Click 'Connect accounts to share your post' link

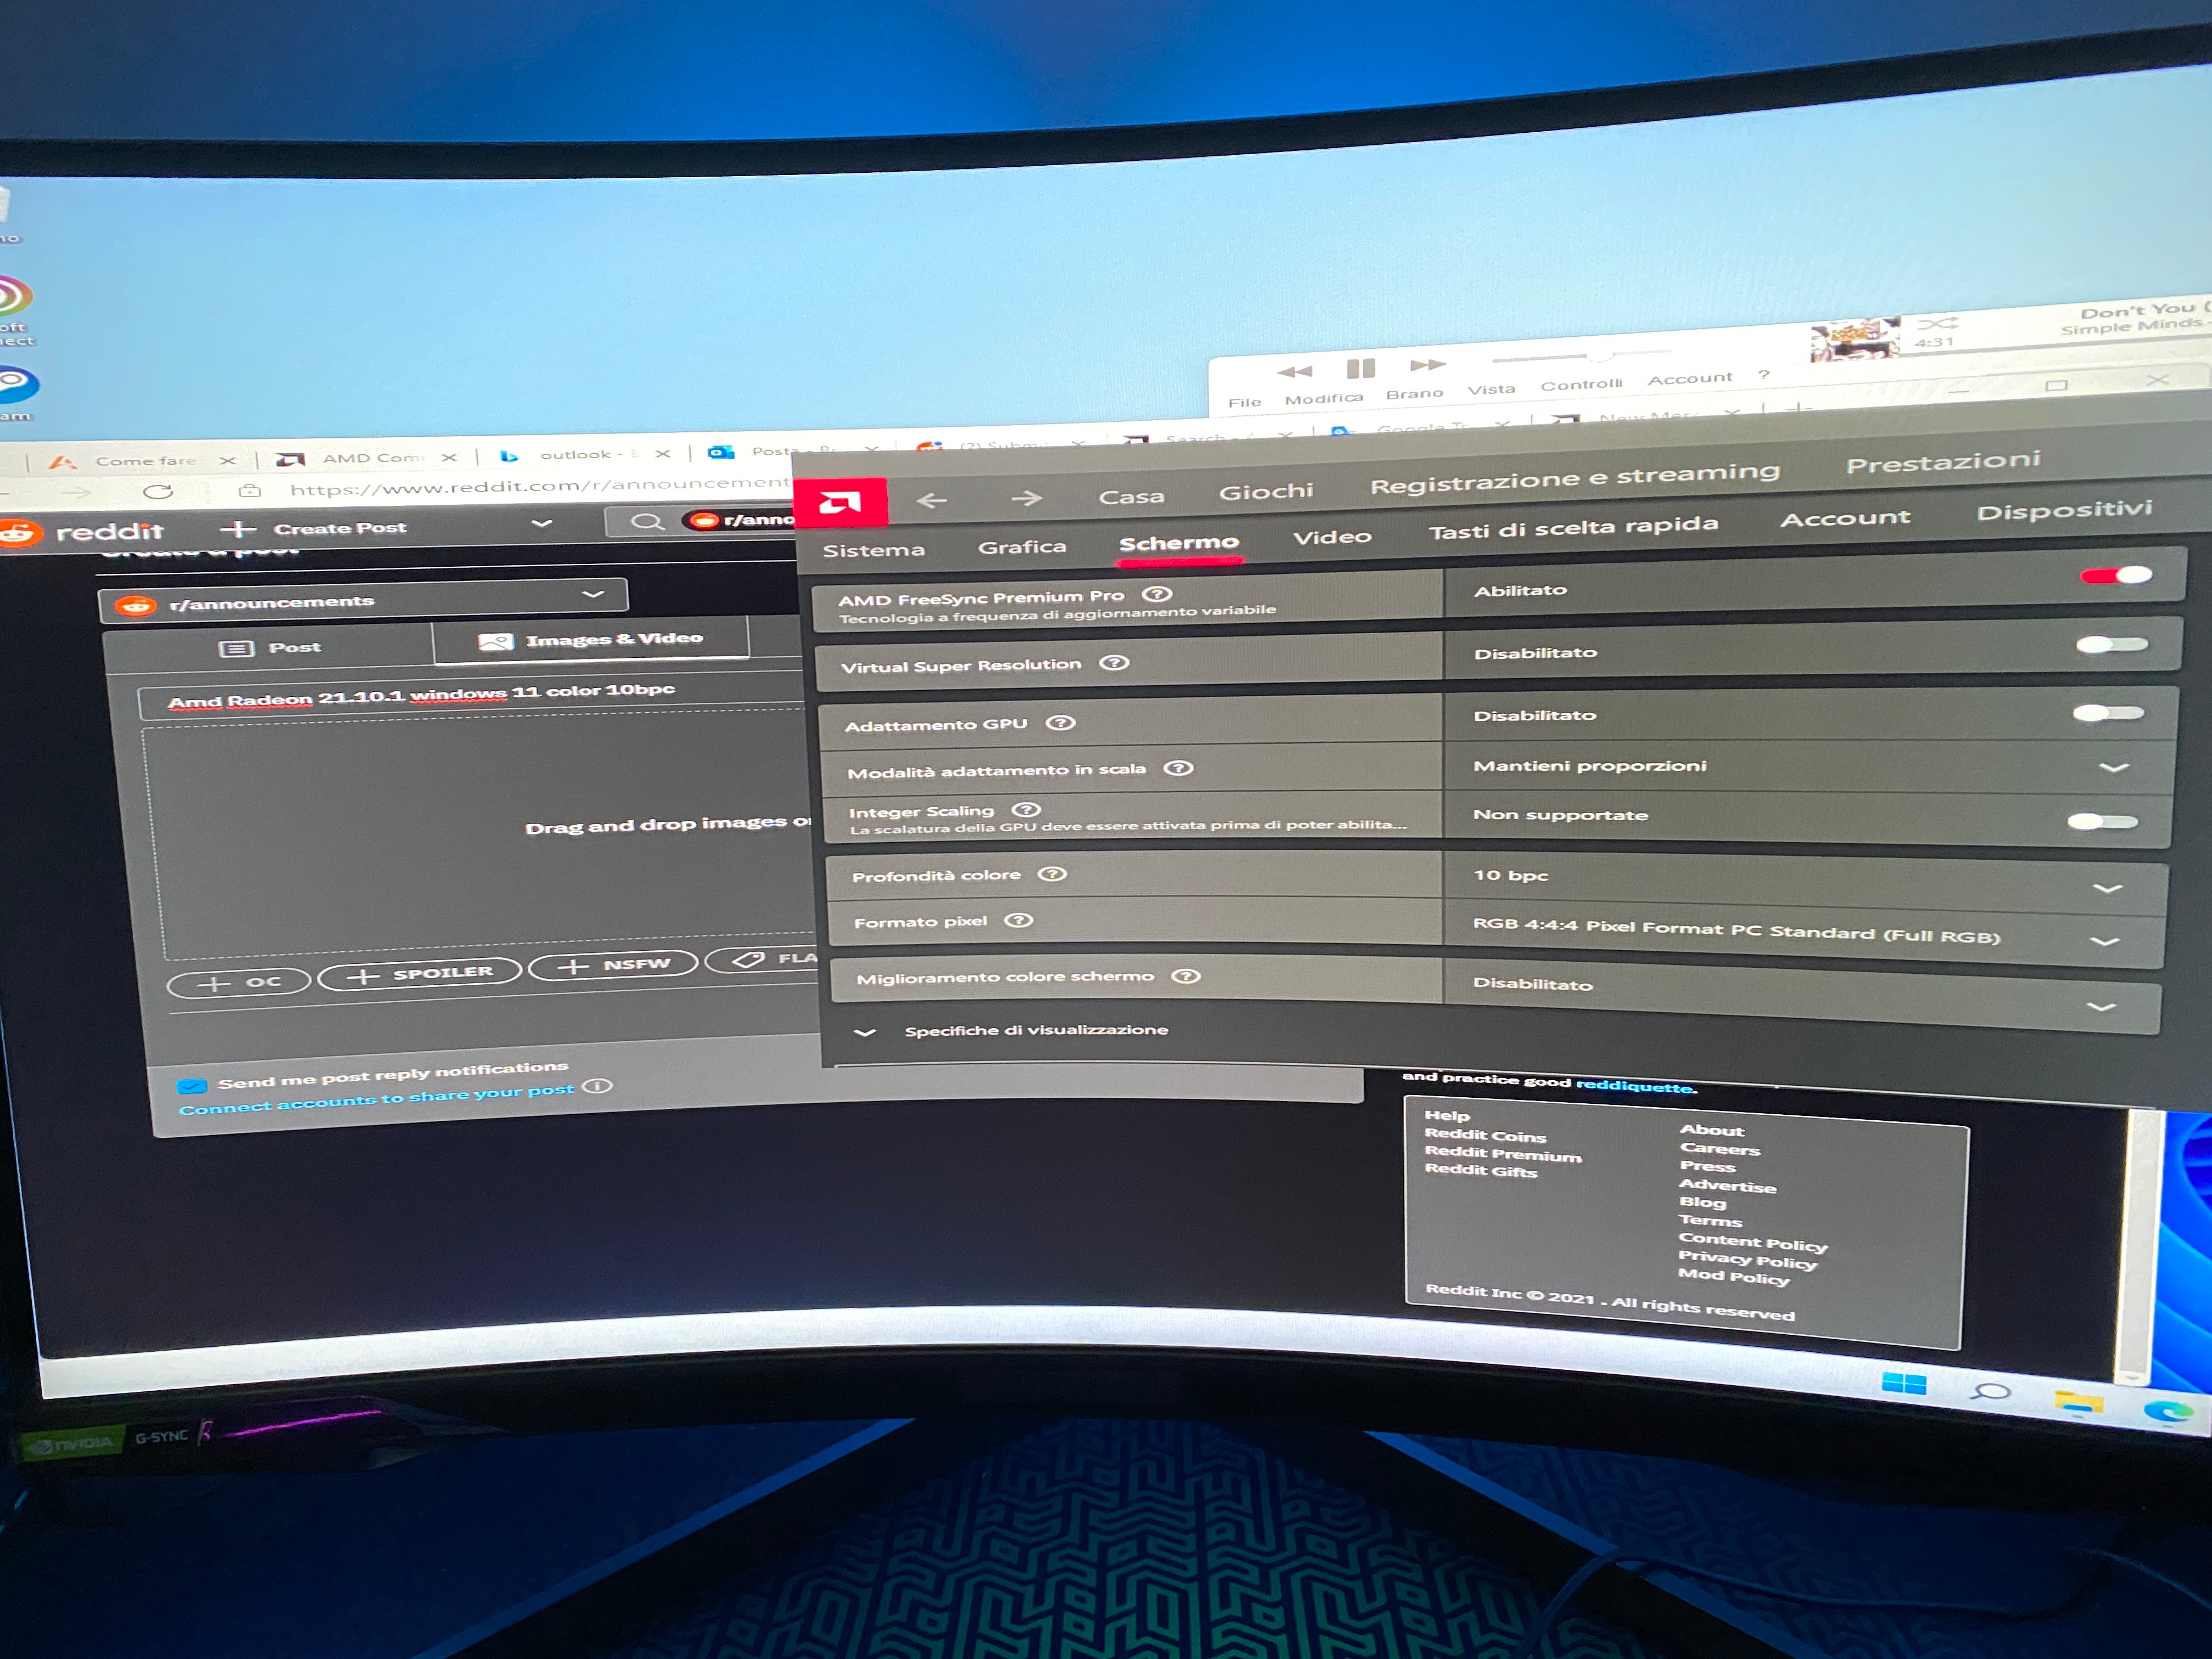[x=377, y=1099]
